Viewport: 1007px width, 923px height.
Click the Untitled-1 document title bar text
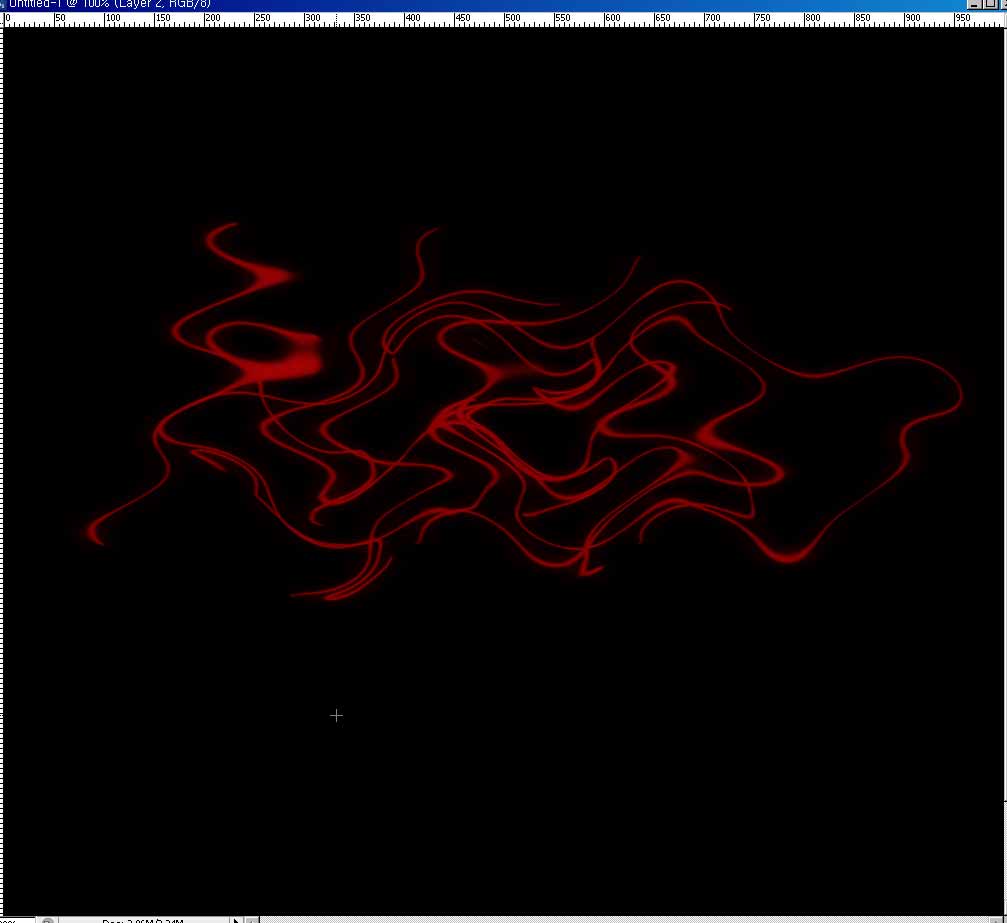pyautogui.click(x=110, y=4)
